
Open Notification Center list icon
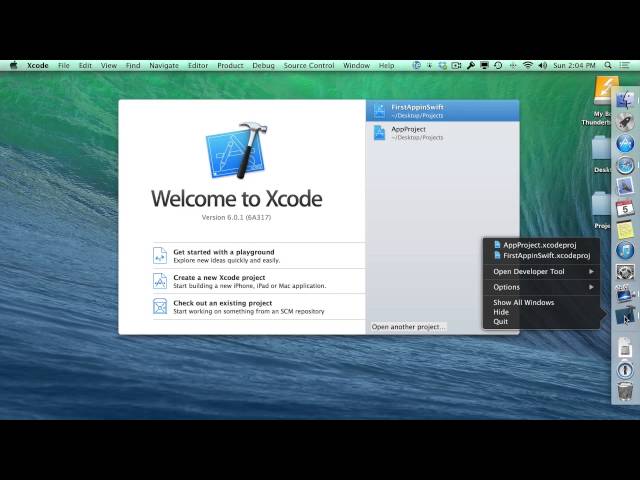click(624, 65)
